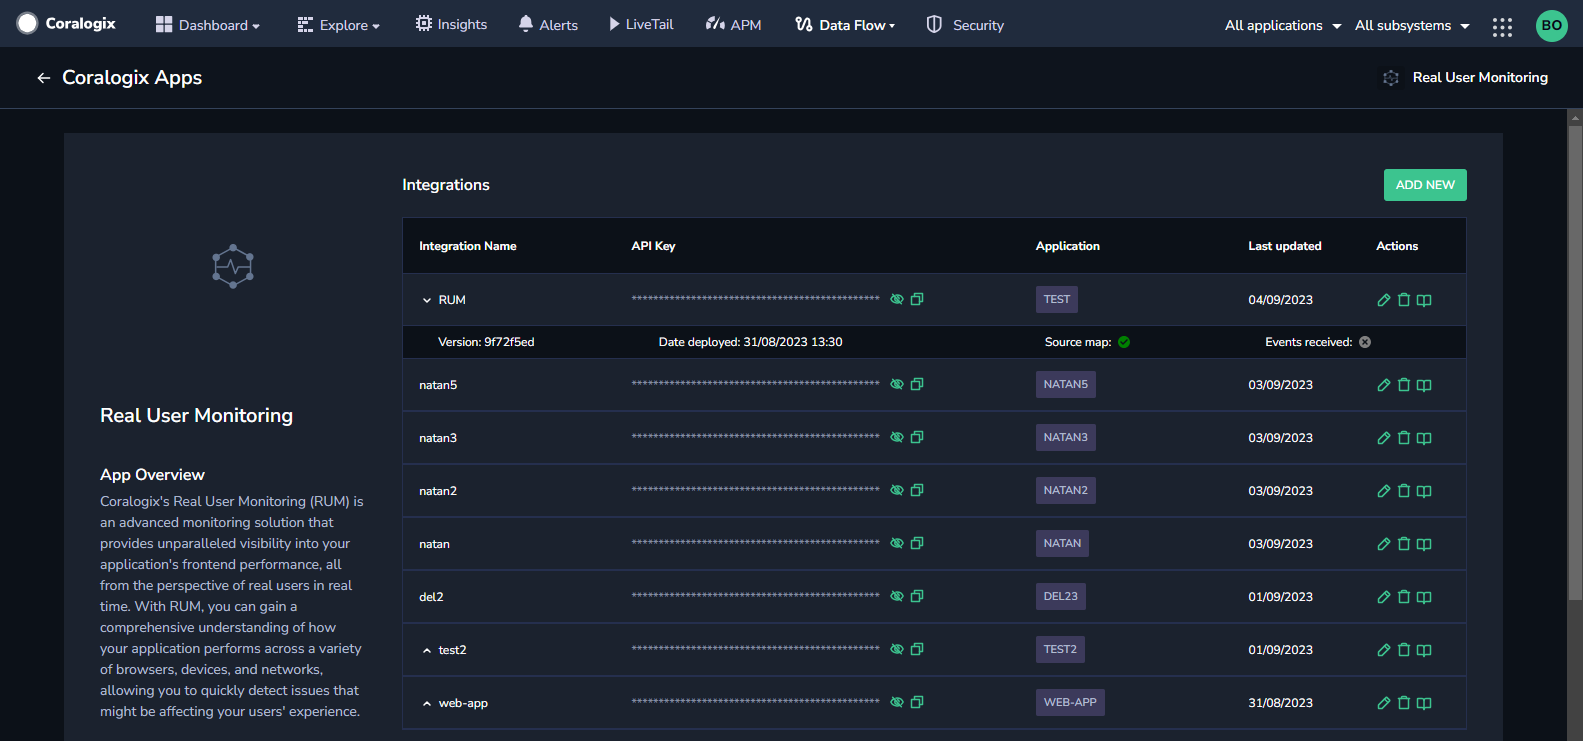Image resolution: width=1583 pixels, height=741 pixels.
Task: Delete the del2 integration
Action: click(1404, 597)
